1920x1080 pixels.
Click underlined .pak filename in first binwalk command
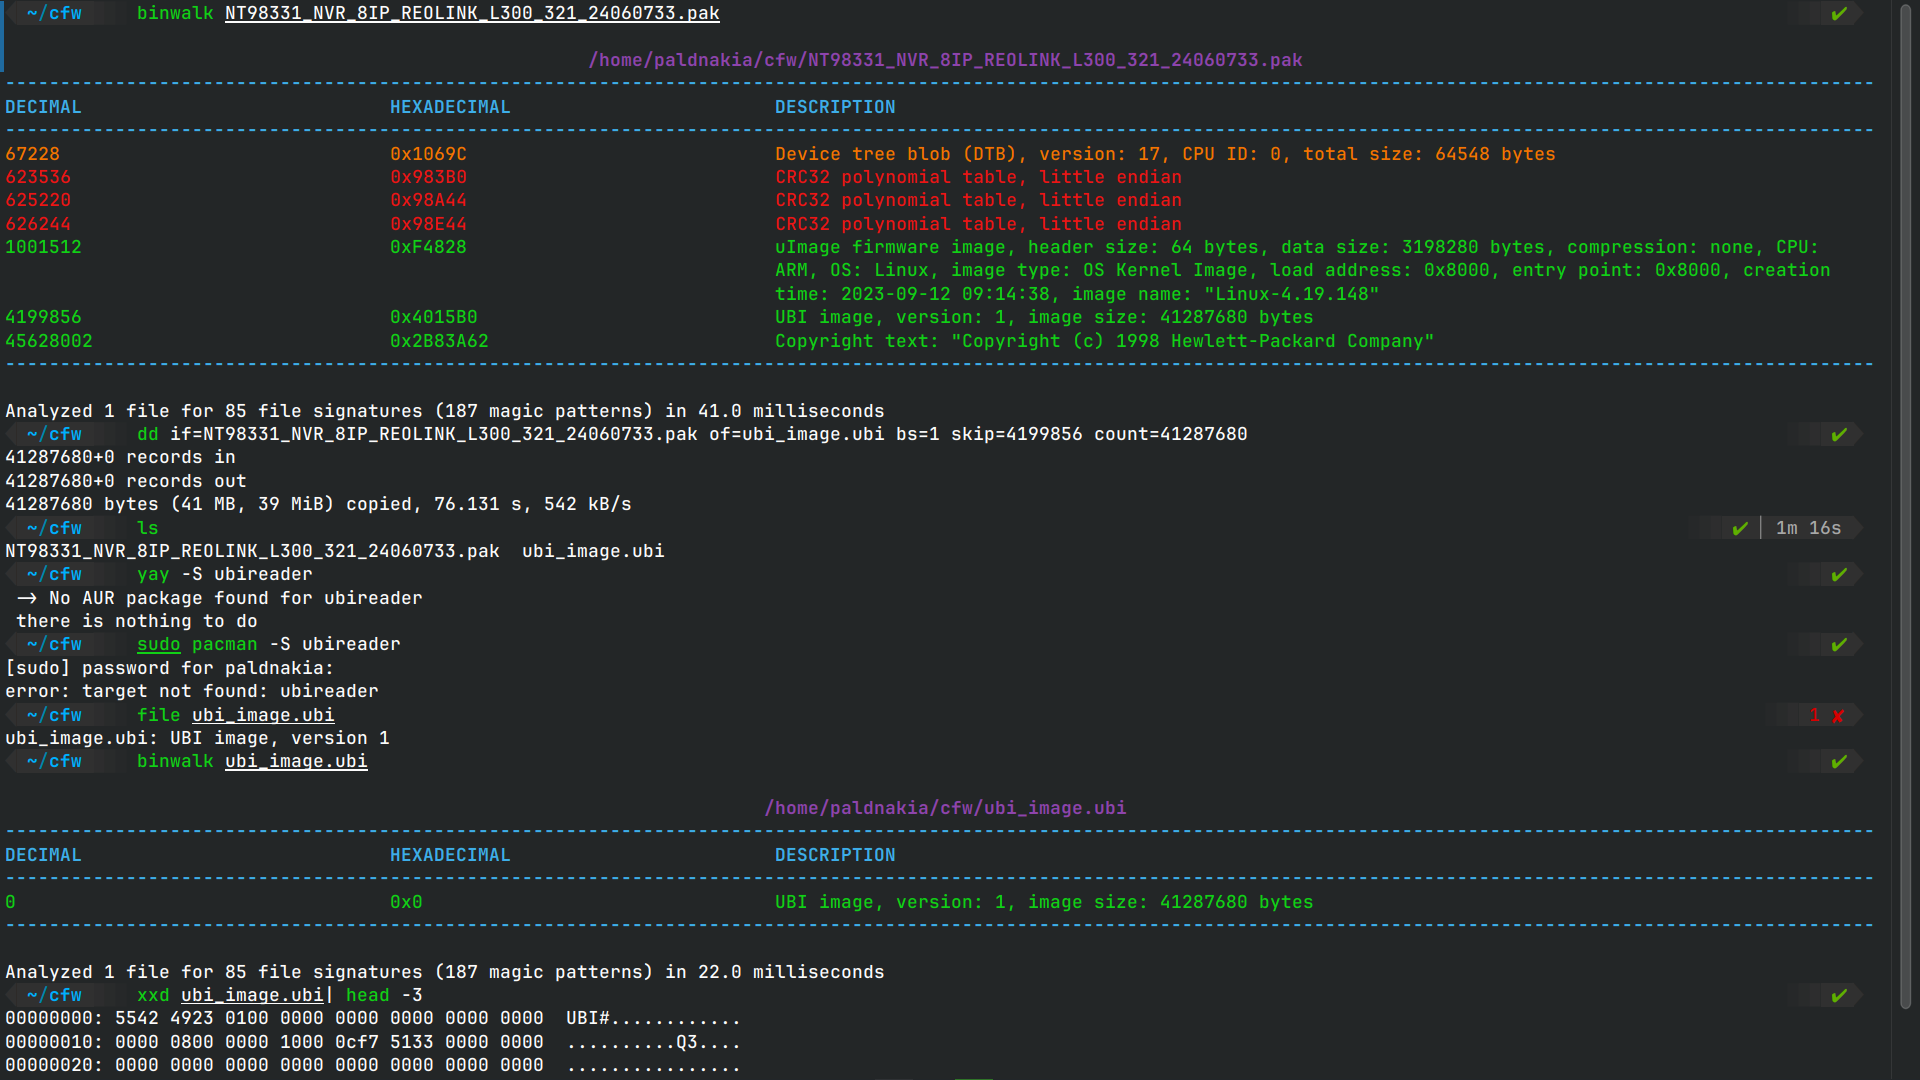pos(472,14)
